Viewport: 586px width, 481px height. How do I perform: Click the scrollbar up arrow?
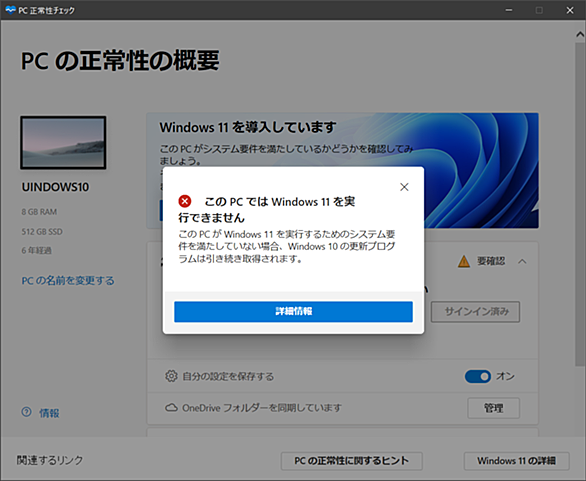tap(580, 34)
